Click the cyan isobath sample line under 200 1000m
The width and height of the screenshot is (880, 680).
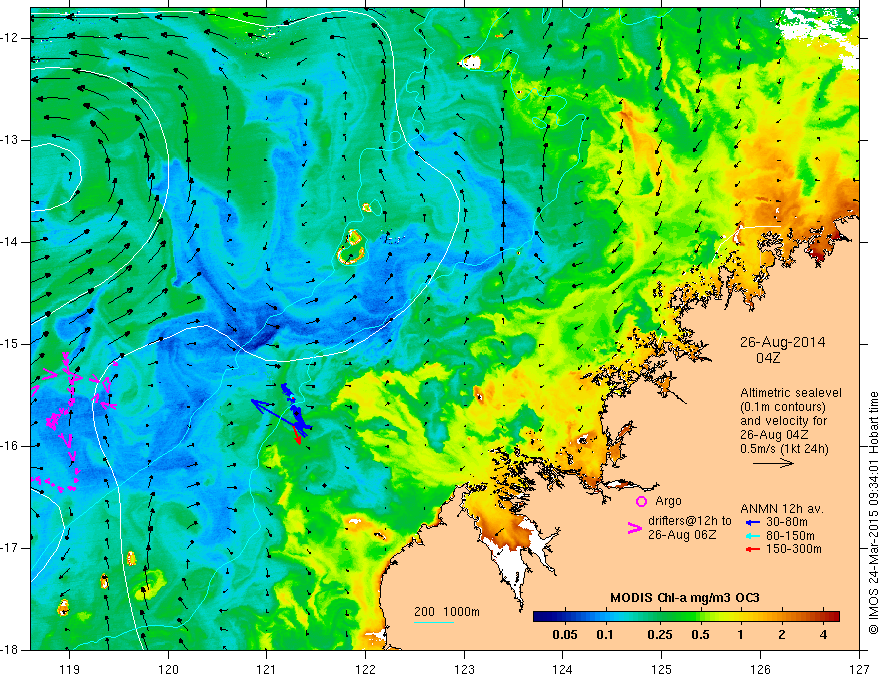434,622
